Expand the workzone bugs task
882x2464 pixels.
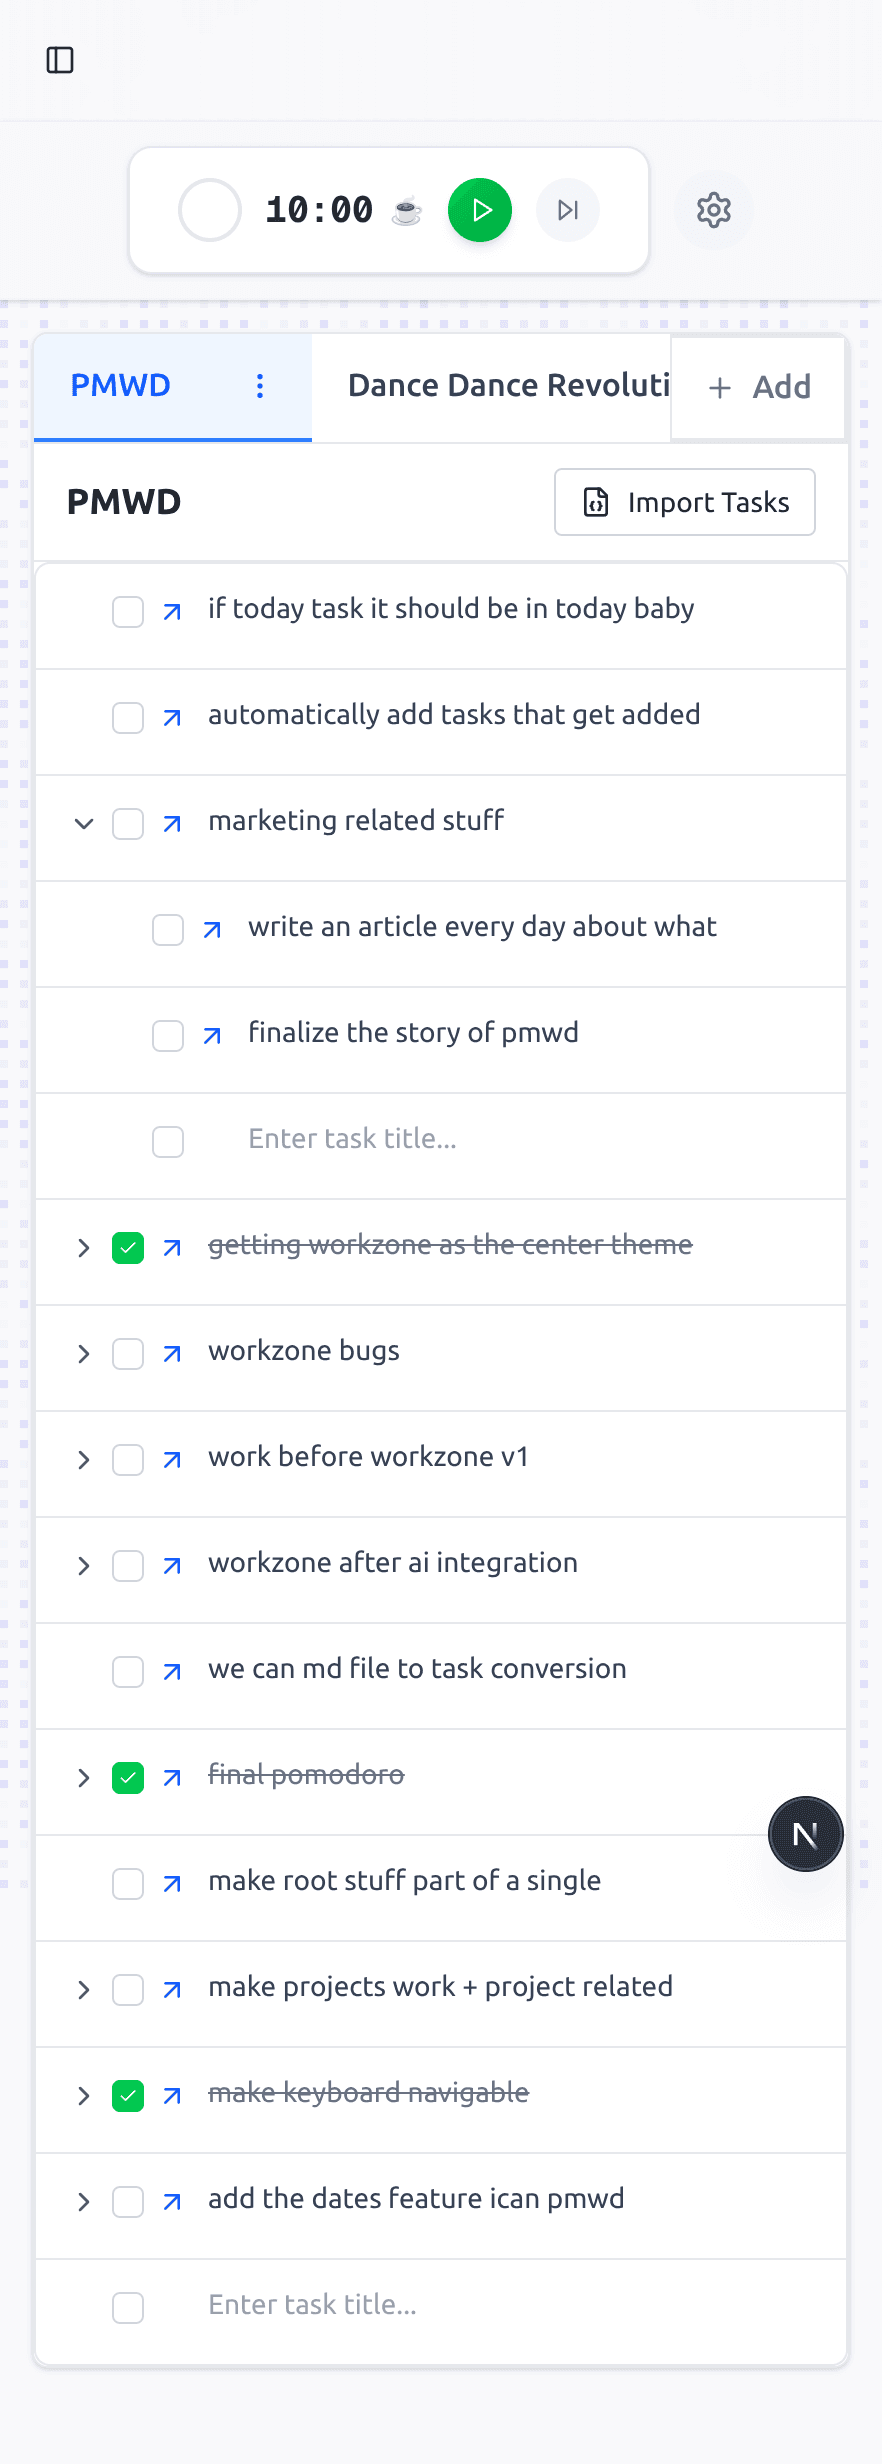pyautogui.click(x=84, y=1354)
